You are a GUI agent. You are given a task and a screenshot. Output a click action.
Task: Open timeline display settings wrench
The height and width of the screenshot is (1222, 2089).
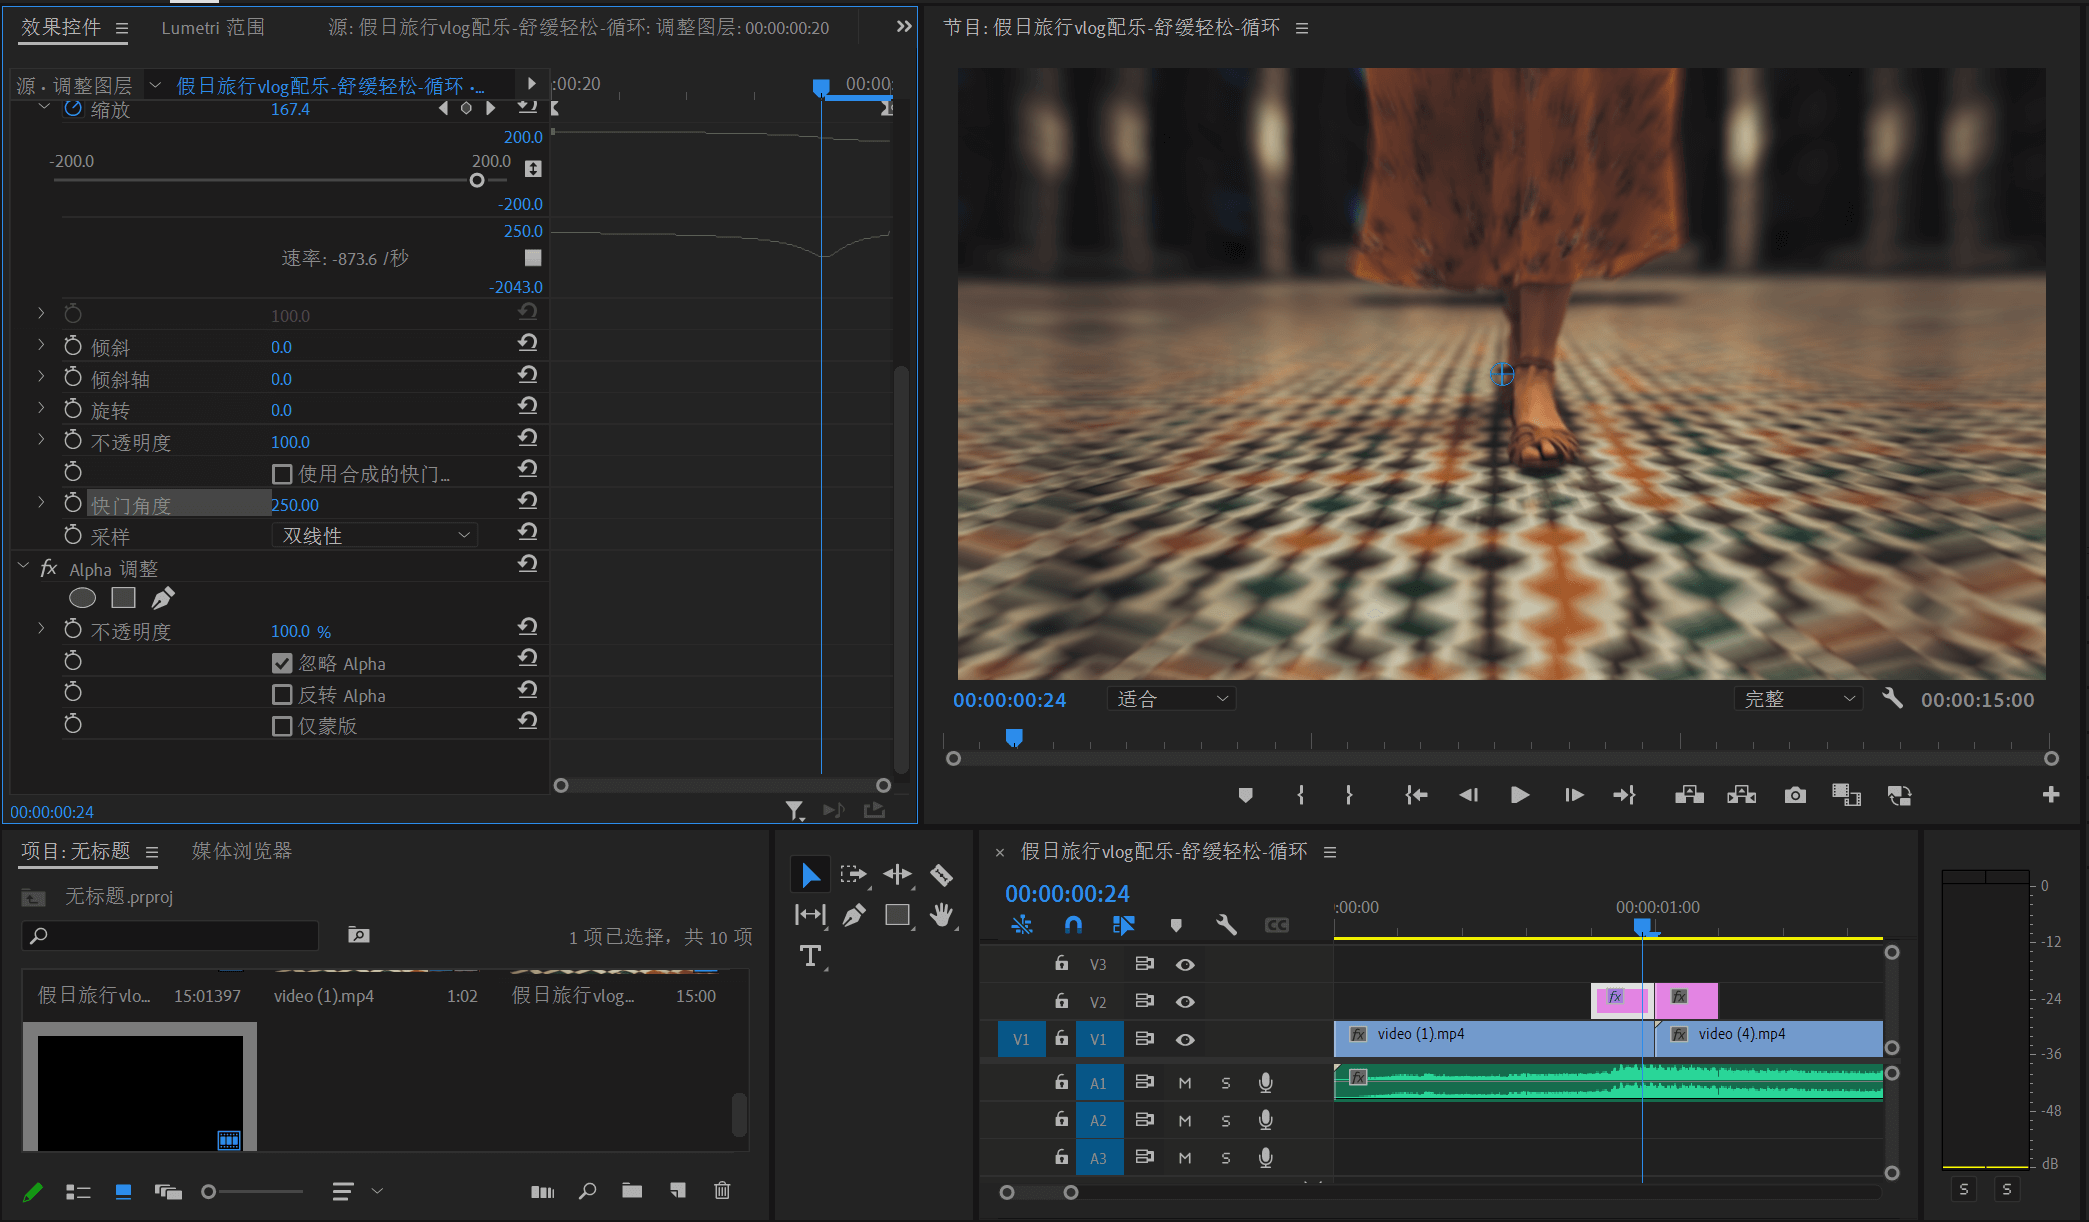[x=1226, y=925]
